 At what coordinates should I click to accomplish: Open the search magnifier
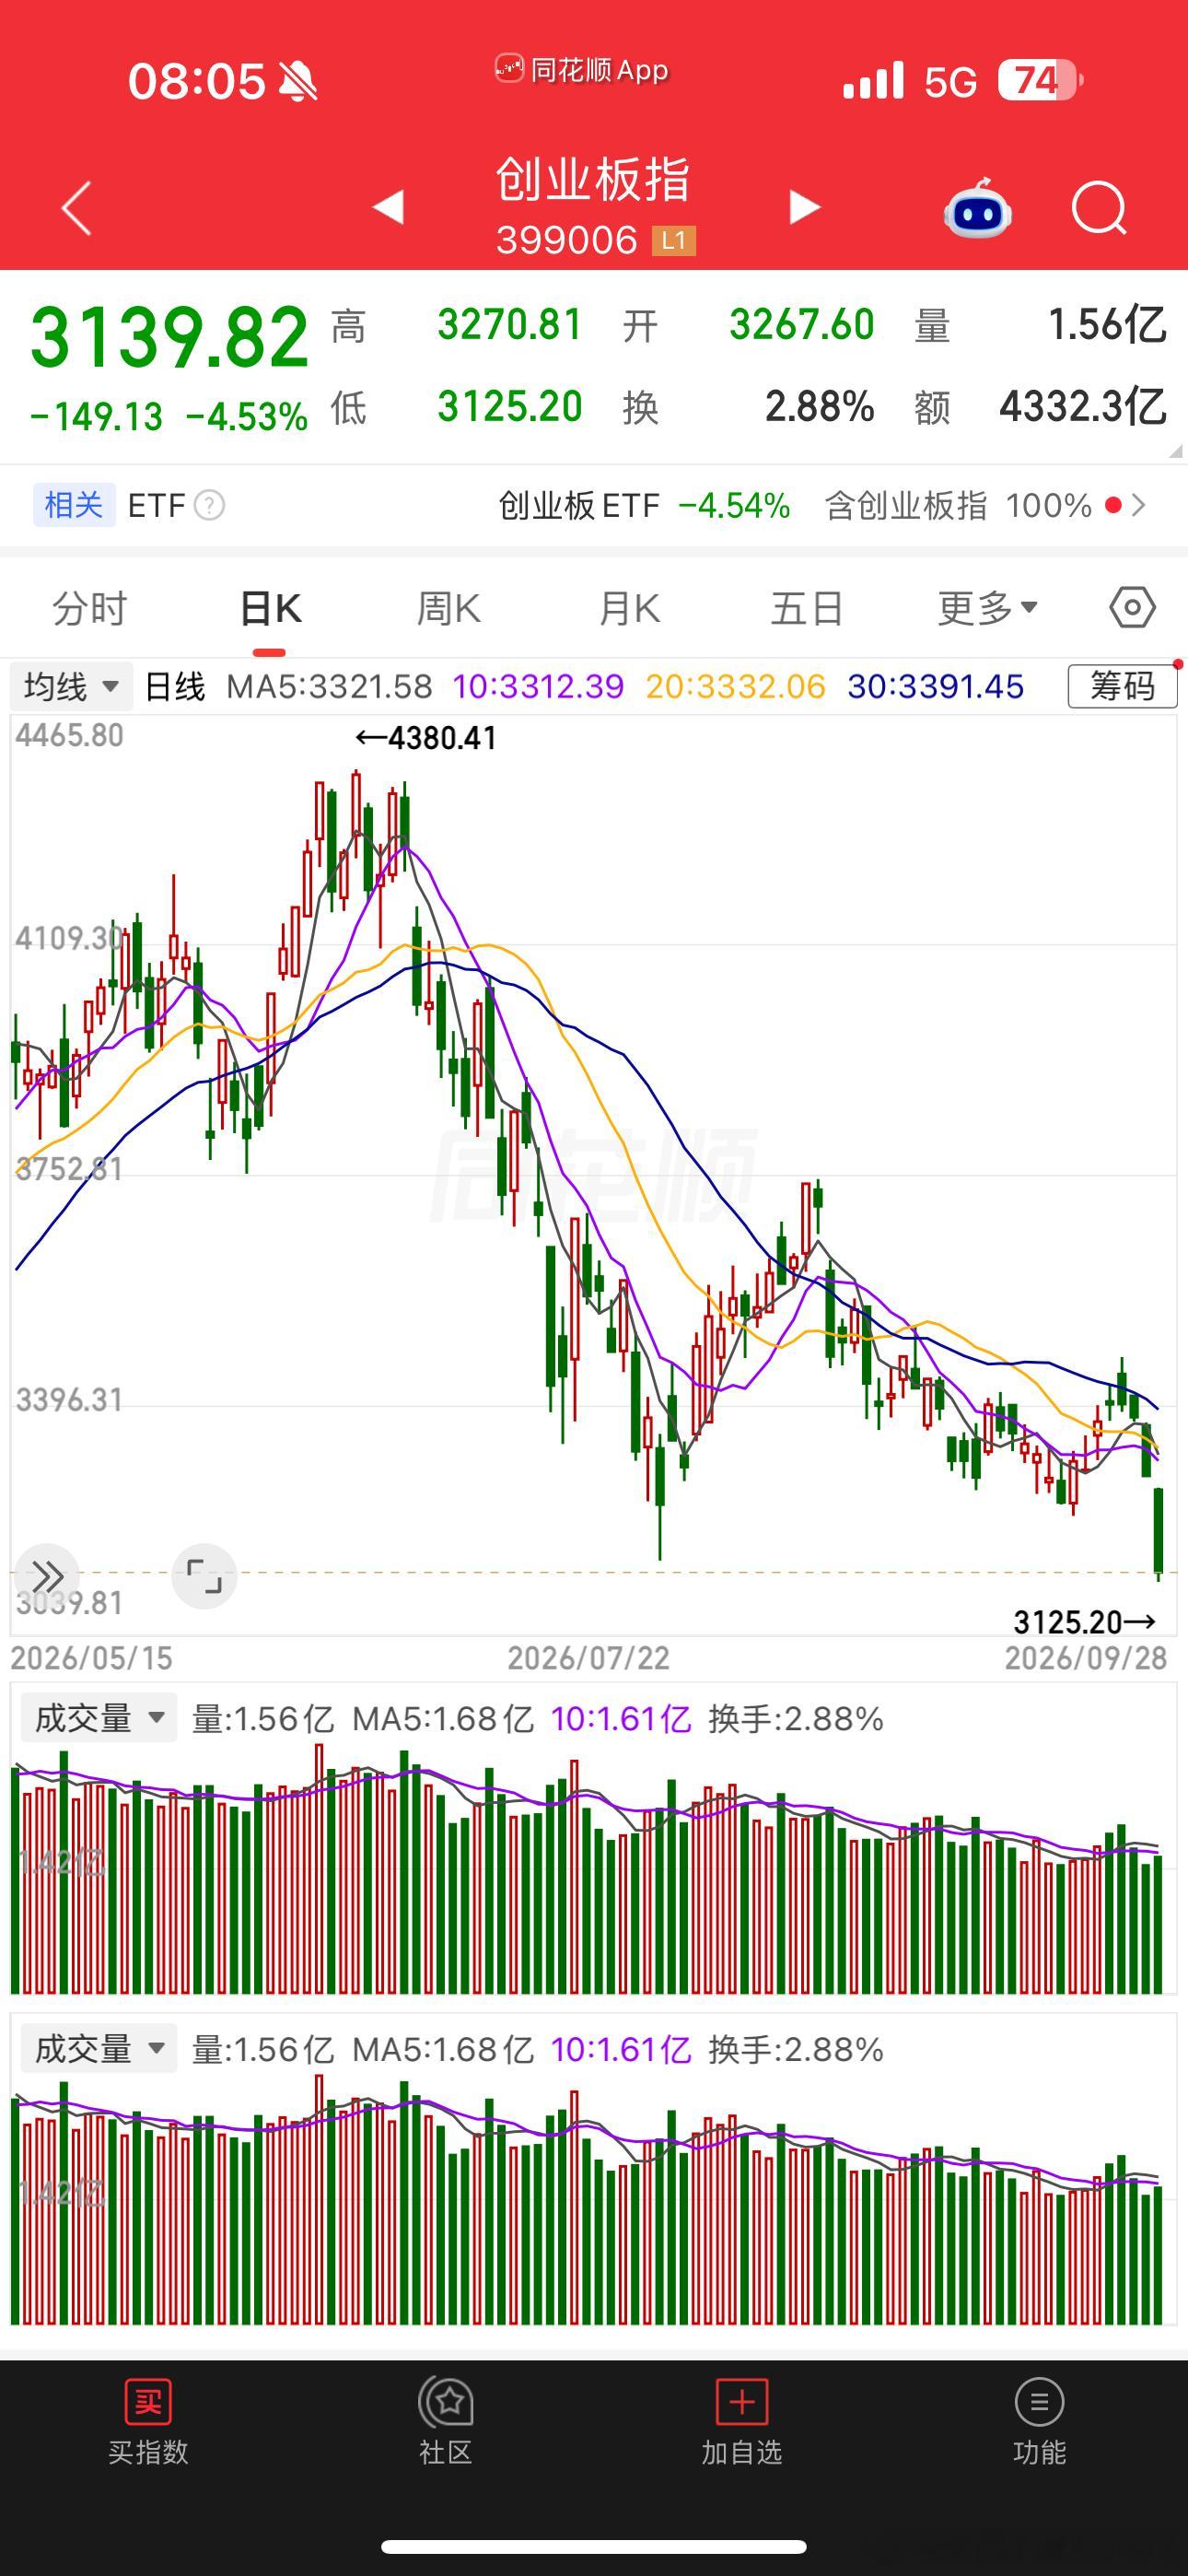(1099, 208)
